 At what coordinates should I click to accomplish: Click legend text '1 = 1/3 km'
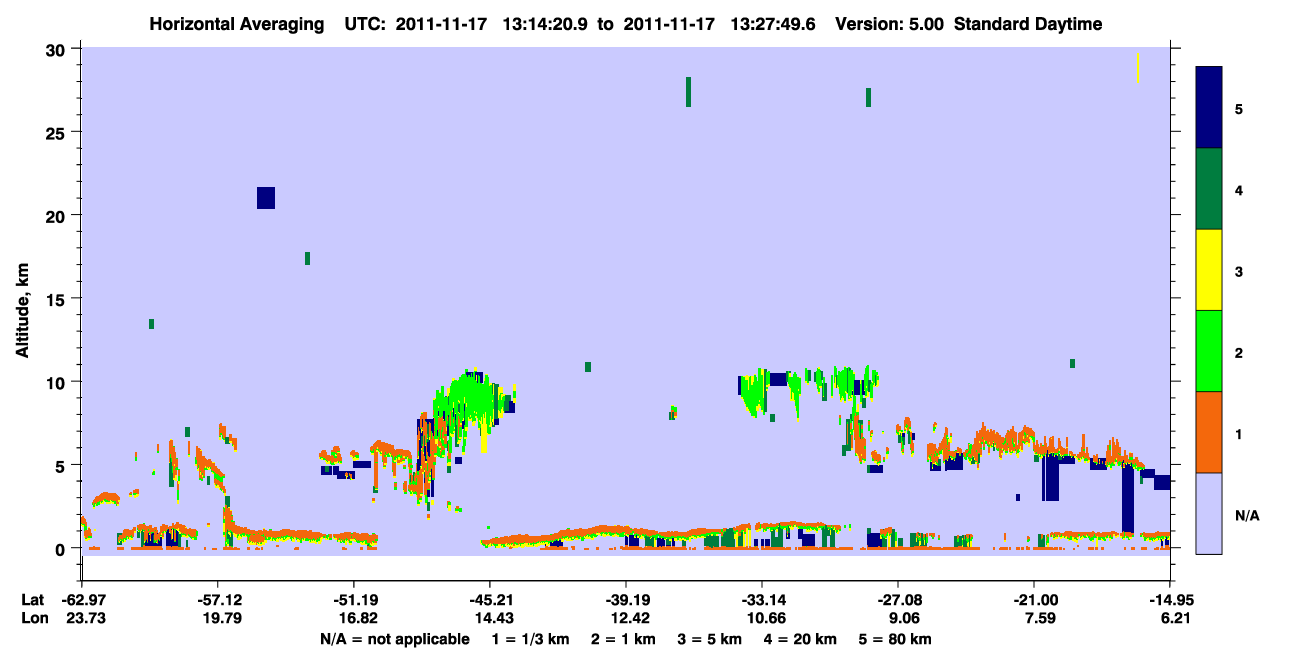[531, 639]
